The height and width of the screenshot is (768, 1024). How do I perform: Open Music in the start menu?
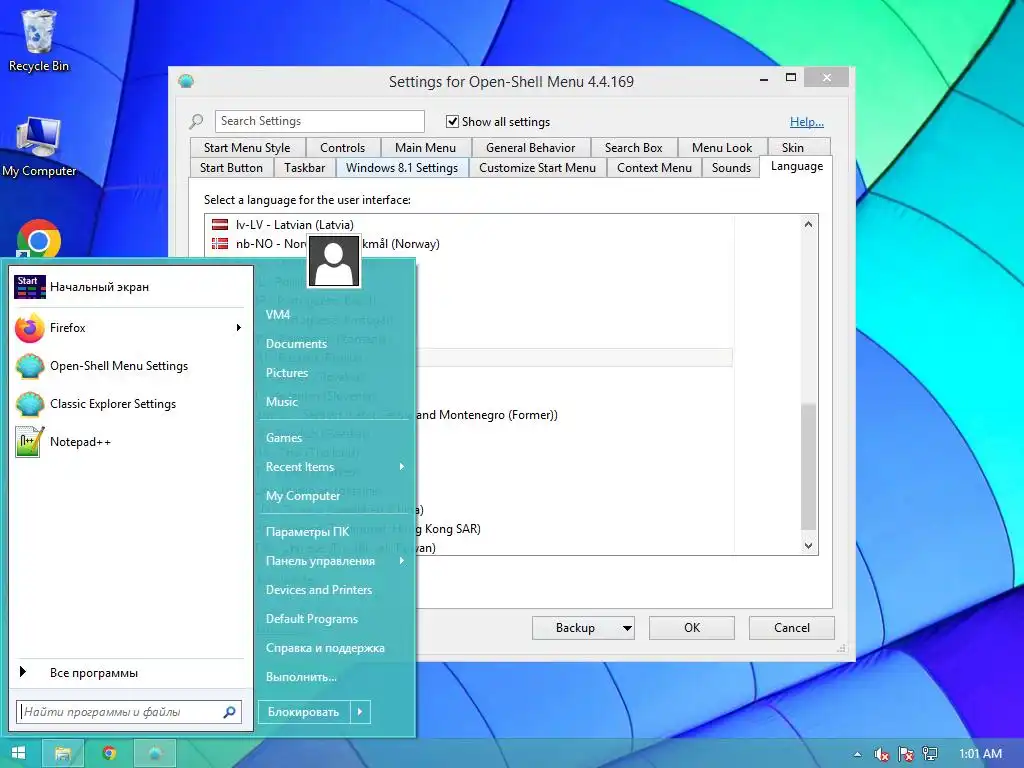tap(281, 402)
